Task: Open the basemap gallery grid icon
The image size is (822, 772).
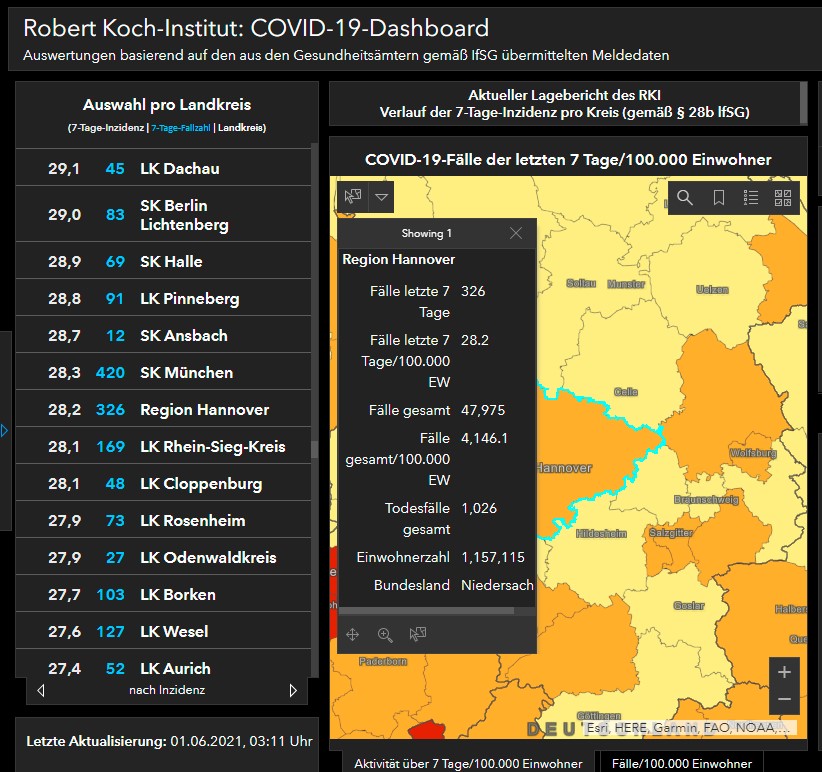Action: click(x=783, y=198)
